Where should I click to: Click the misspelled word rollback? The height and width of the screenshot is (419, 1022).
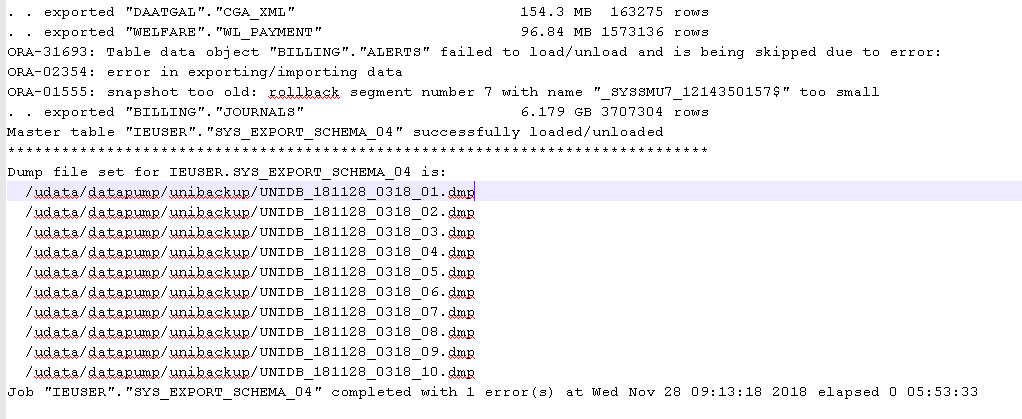[313, 92]
